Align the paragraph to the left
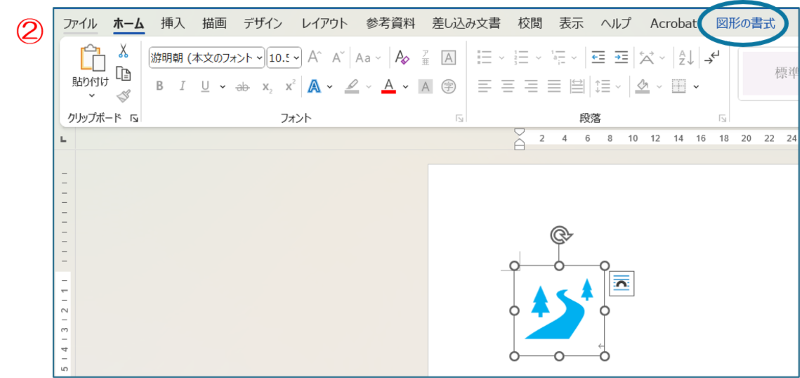 [x=484, y=87]
